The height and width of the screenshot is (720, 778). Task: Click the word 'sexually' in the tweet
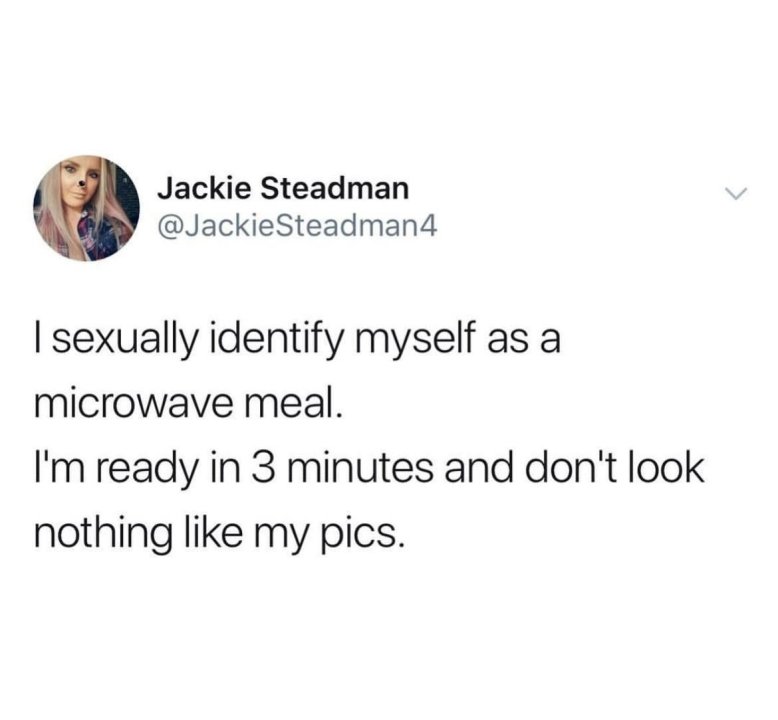pos(127,342)
